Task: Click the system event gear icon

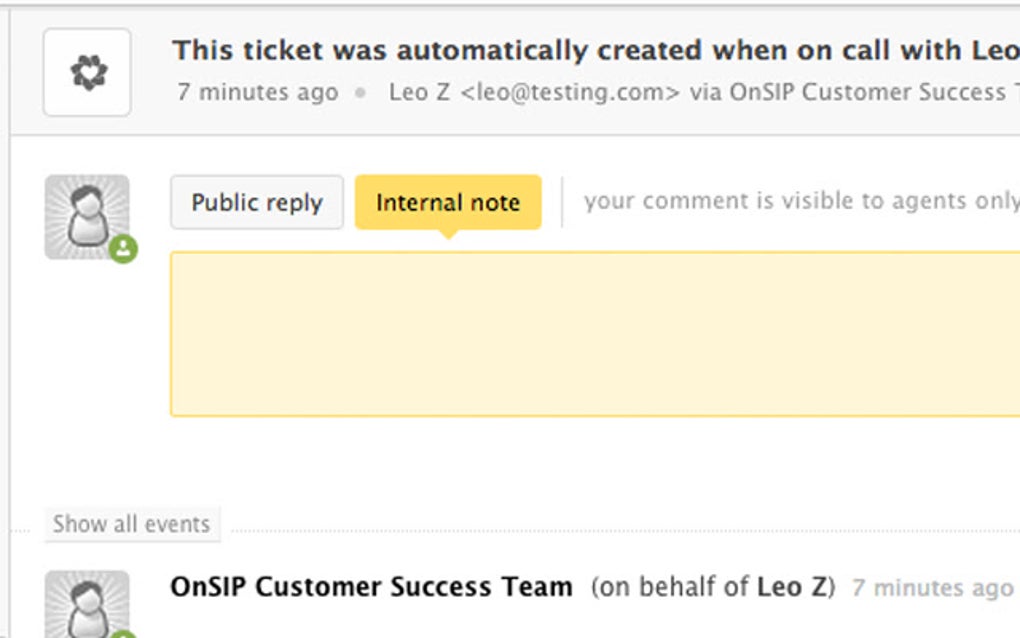Action: click(87, 72)
